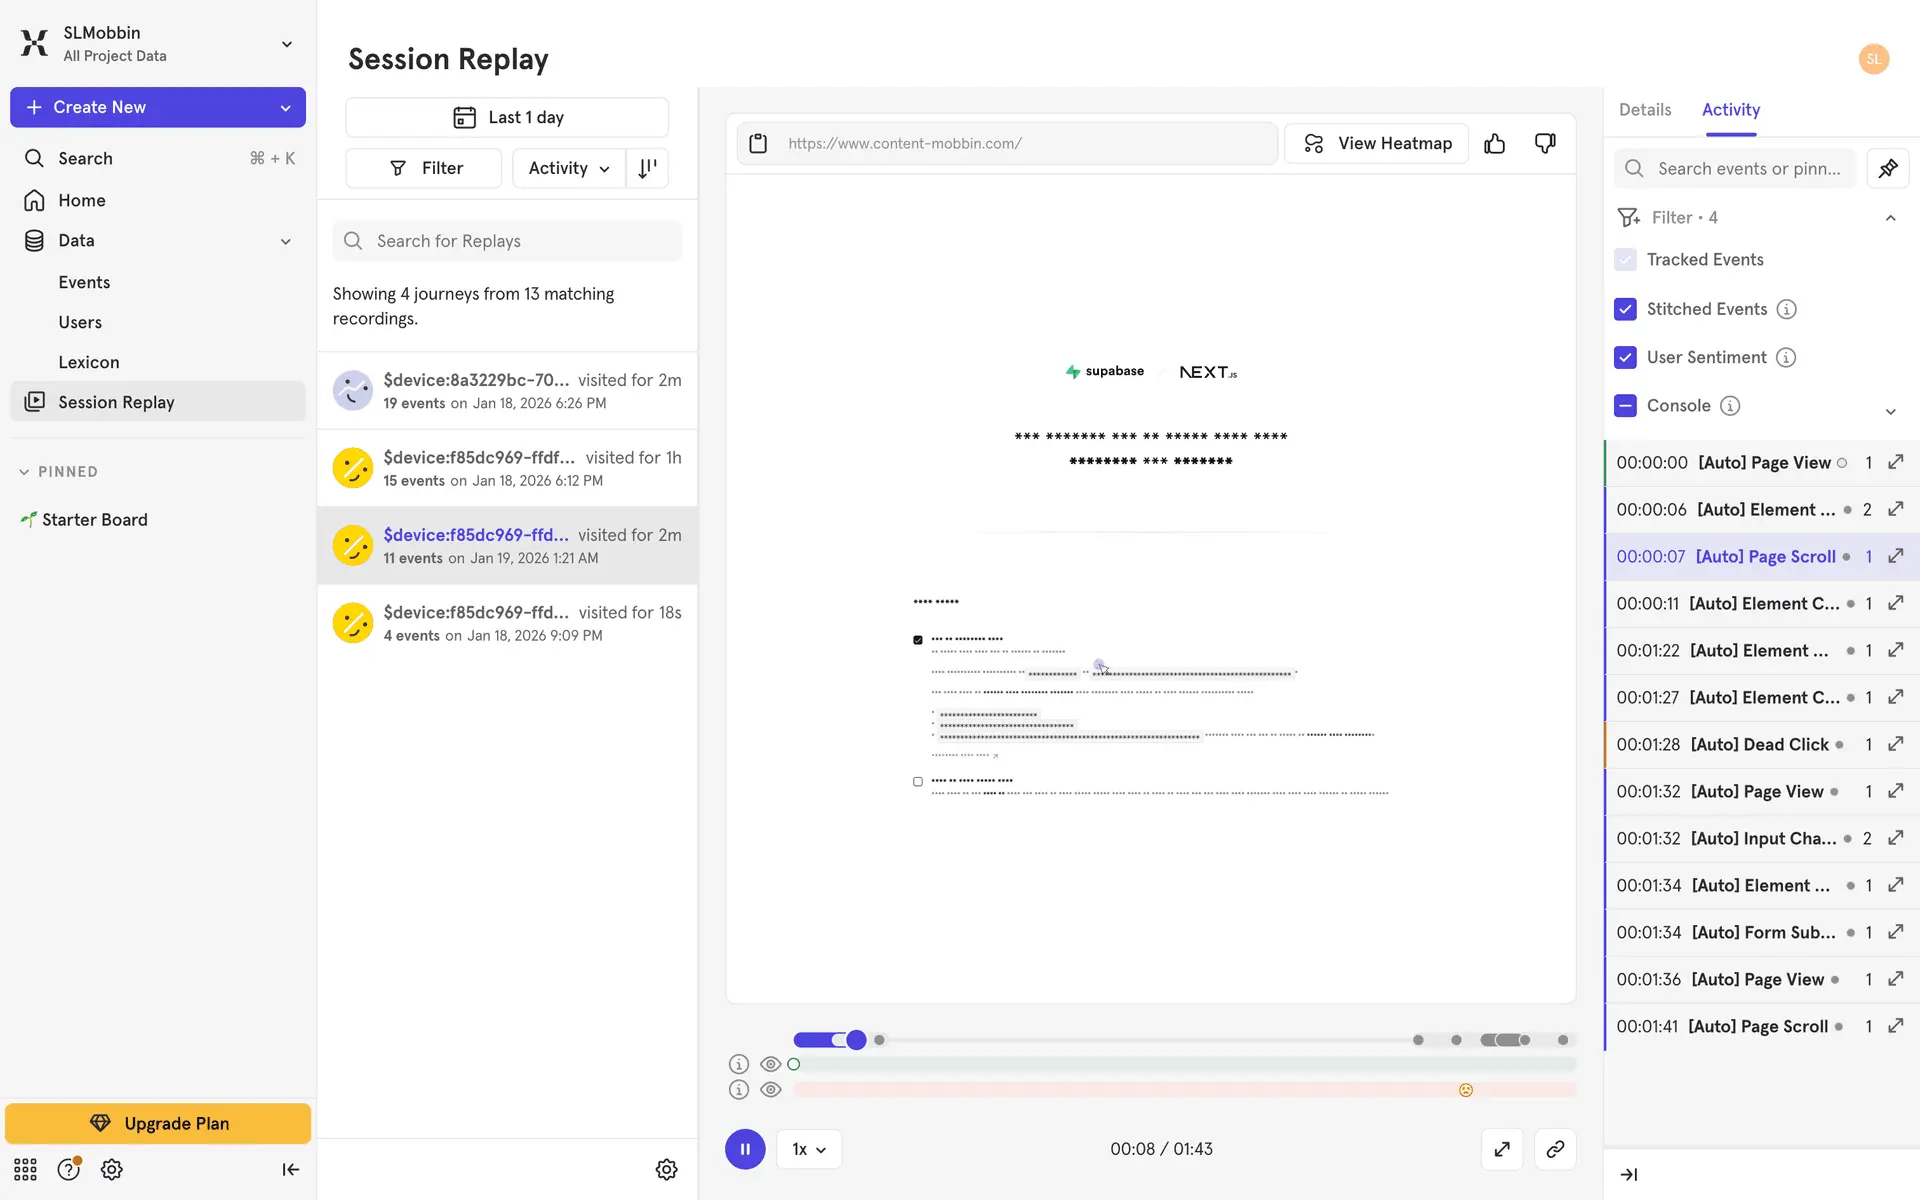Collapse the left sidebar

[x=290, y=1169]
